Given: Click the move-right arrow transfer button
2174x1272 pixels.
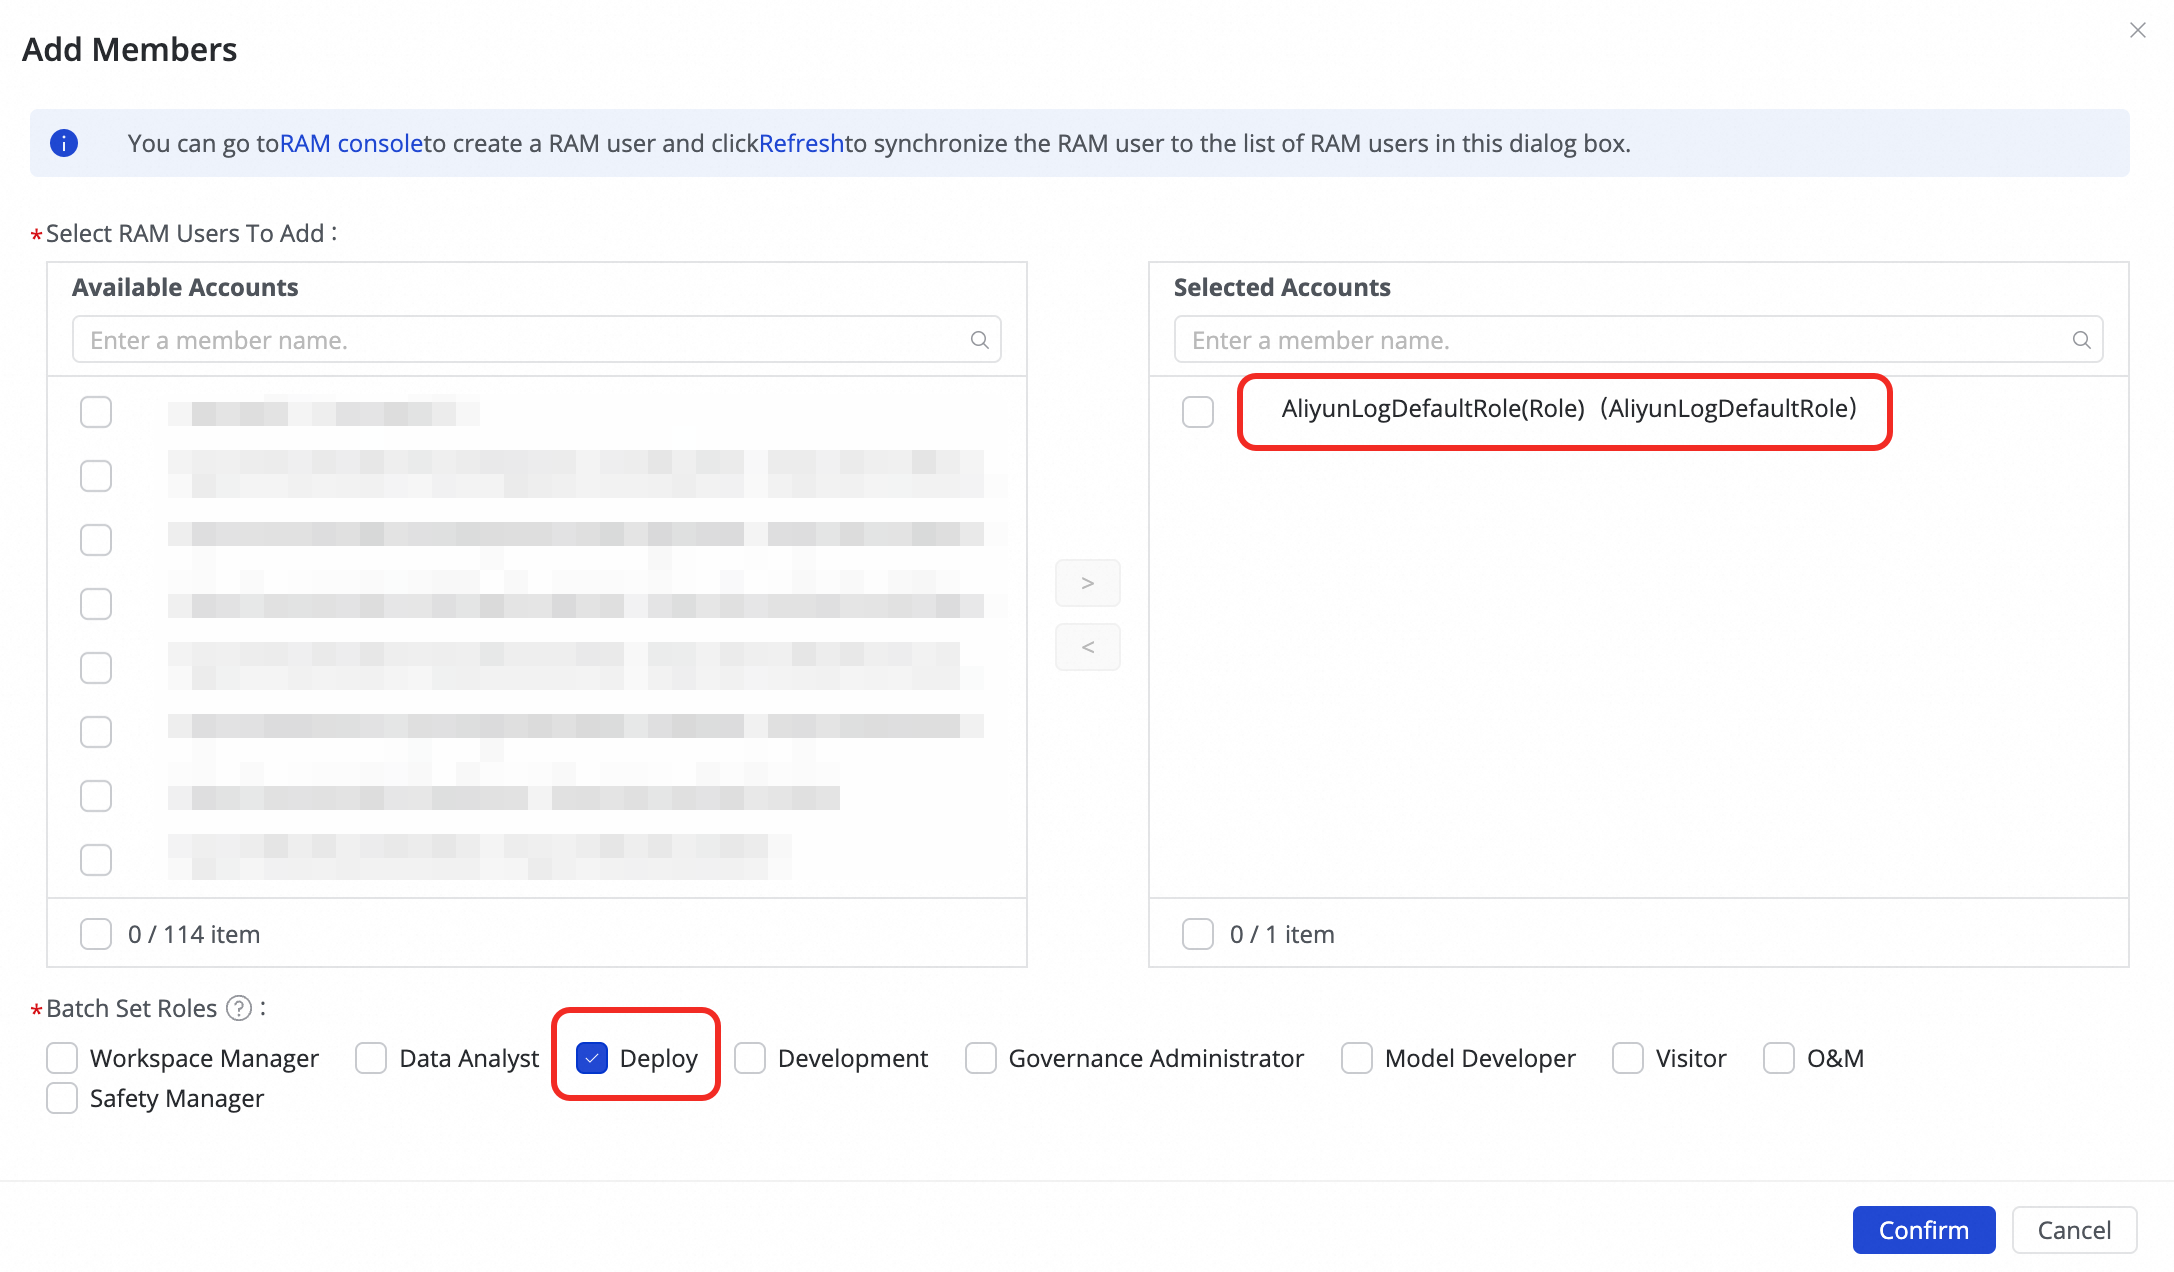Looking at the screenshot, I should (1087, 583).
